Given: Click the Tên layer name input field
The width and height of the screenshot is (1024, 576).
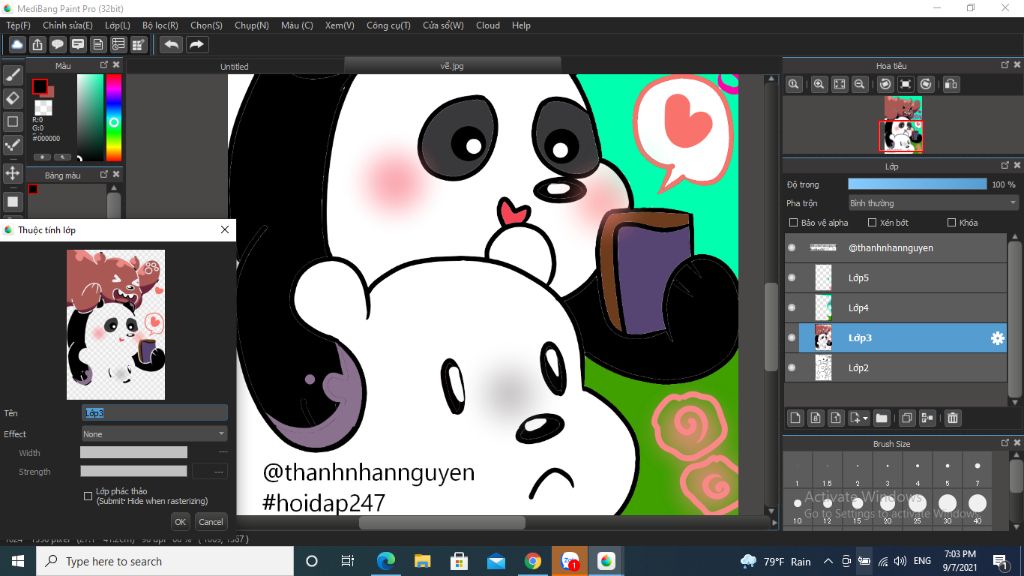Looking at the screenshot, I should [x=154, y=413].
